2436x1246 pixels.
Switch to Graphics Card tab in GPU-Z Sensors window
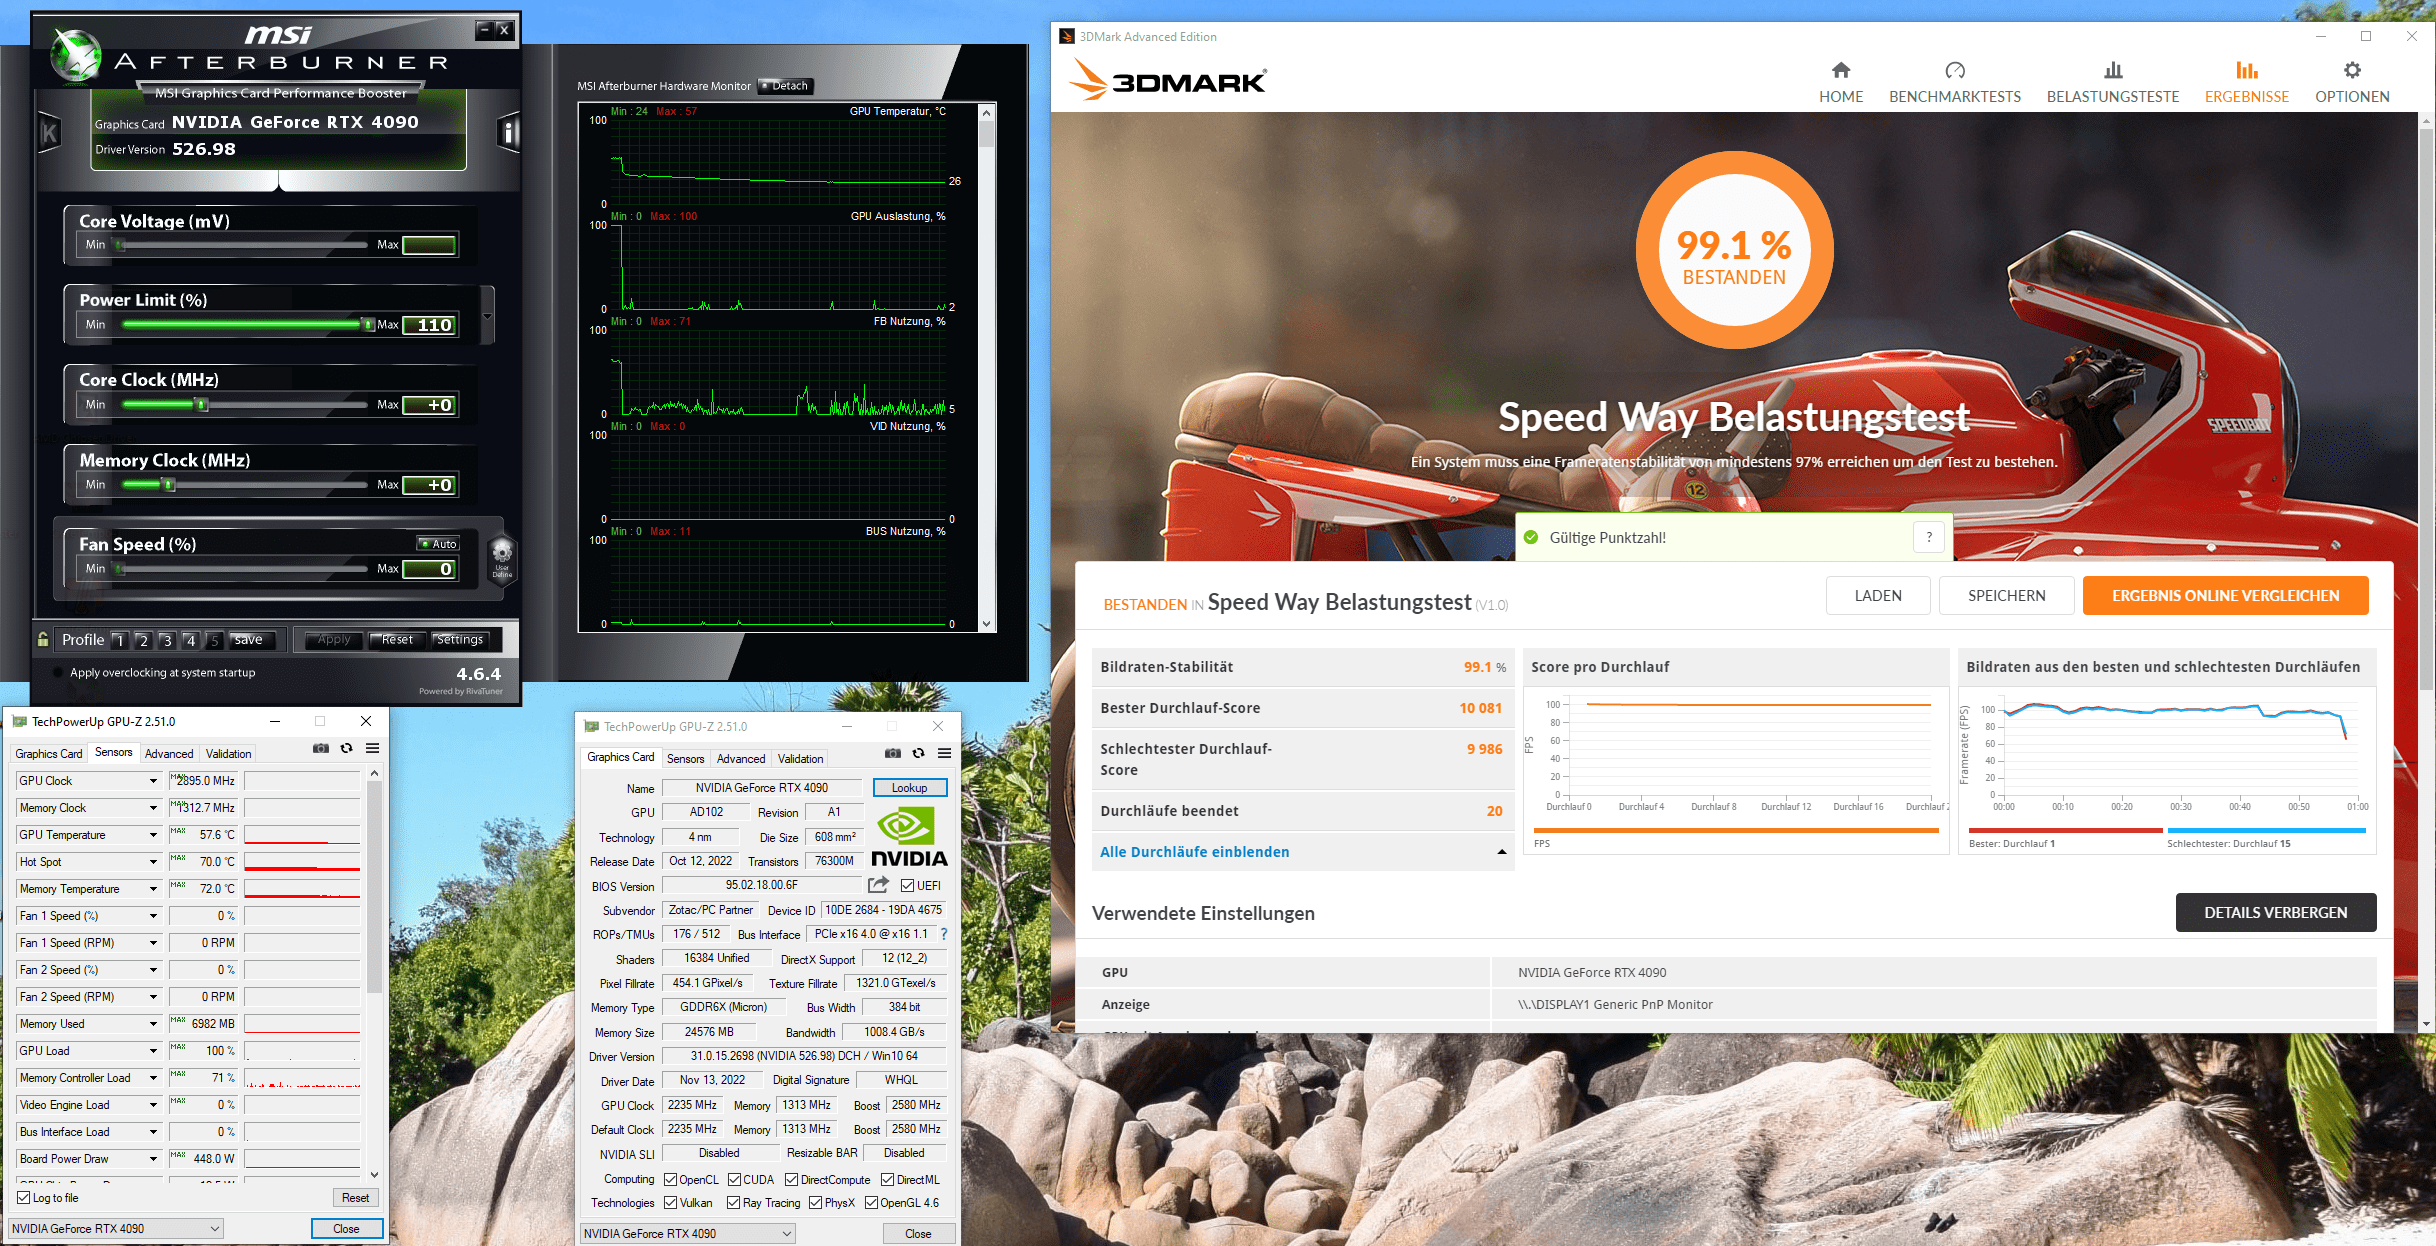click(x=49, y=754)
